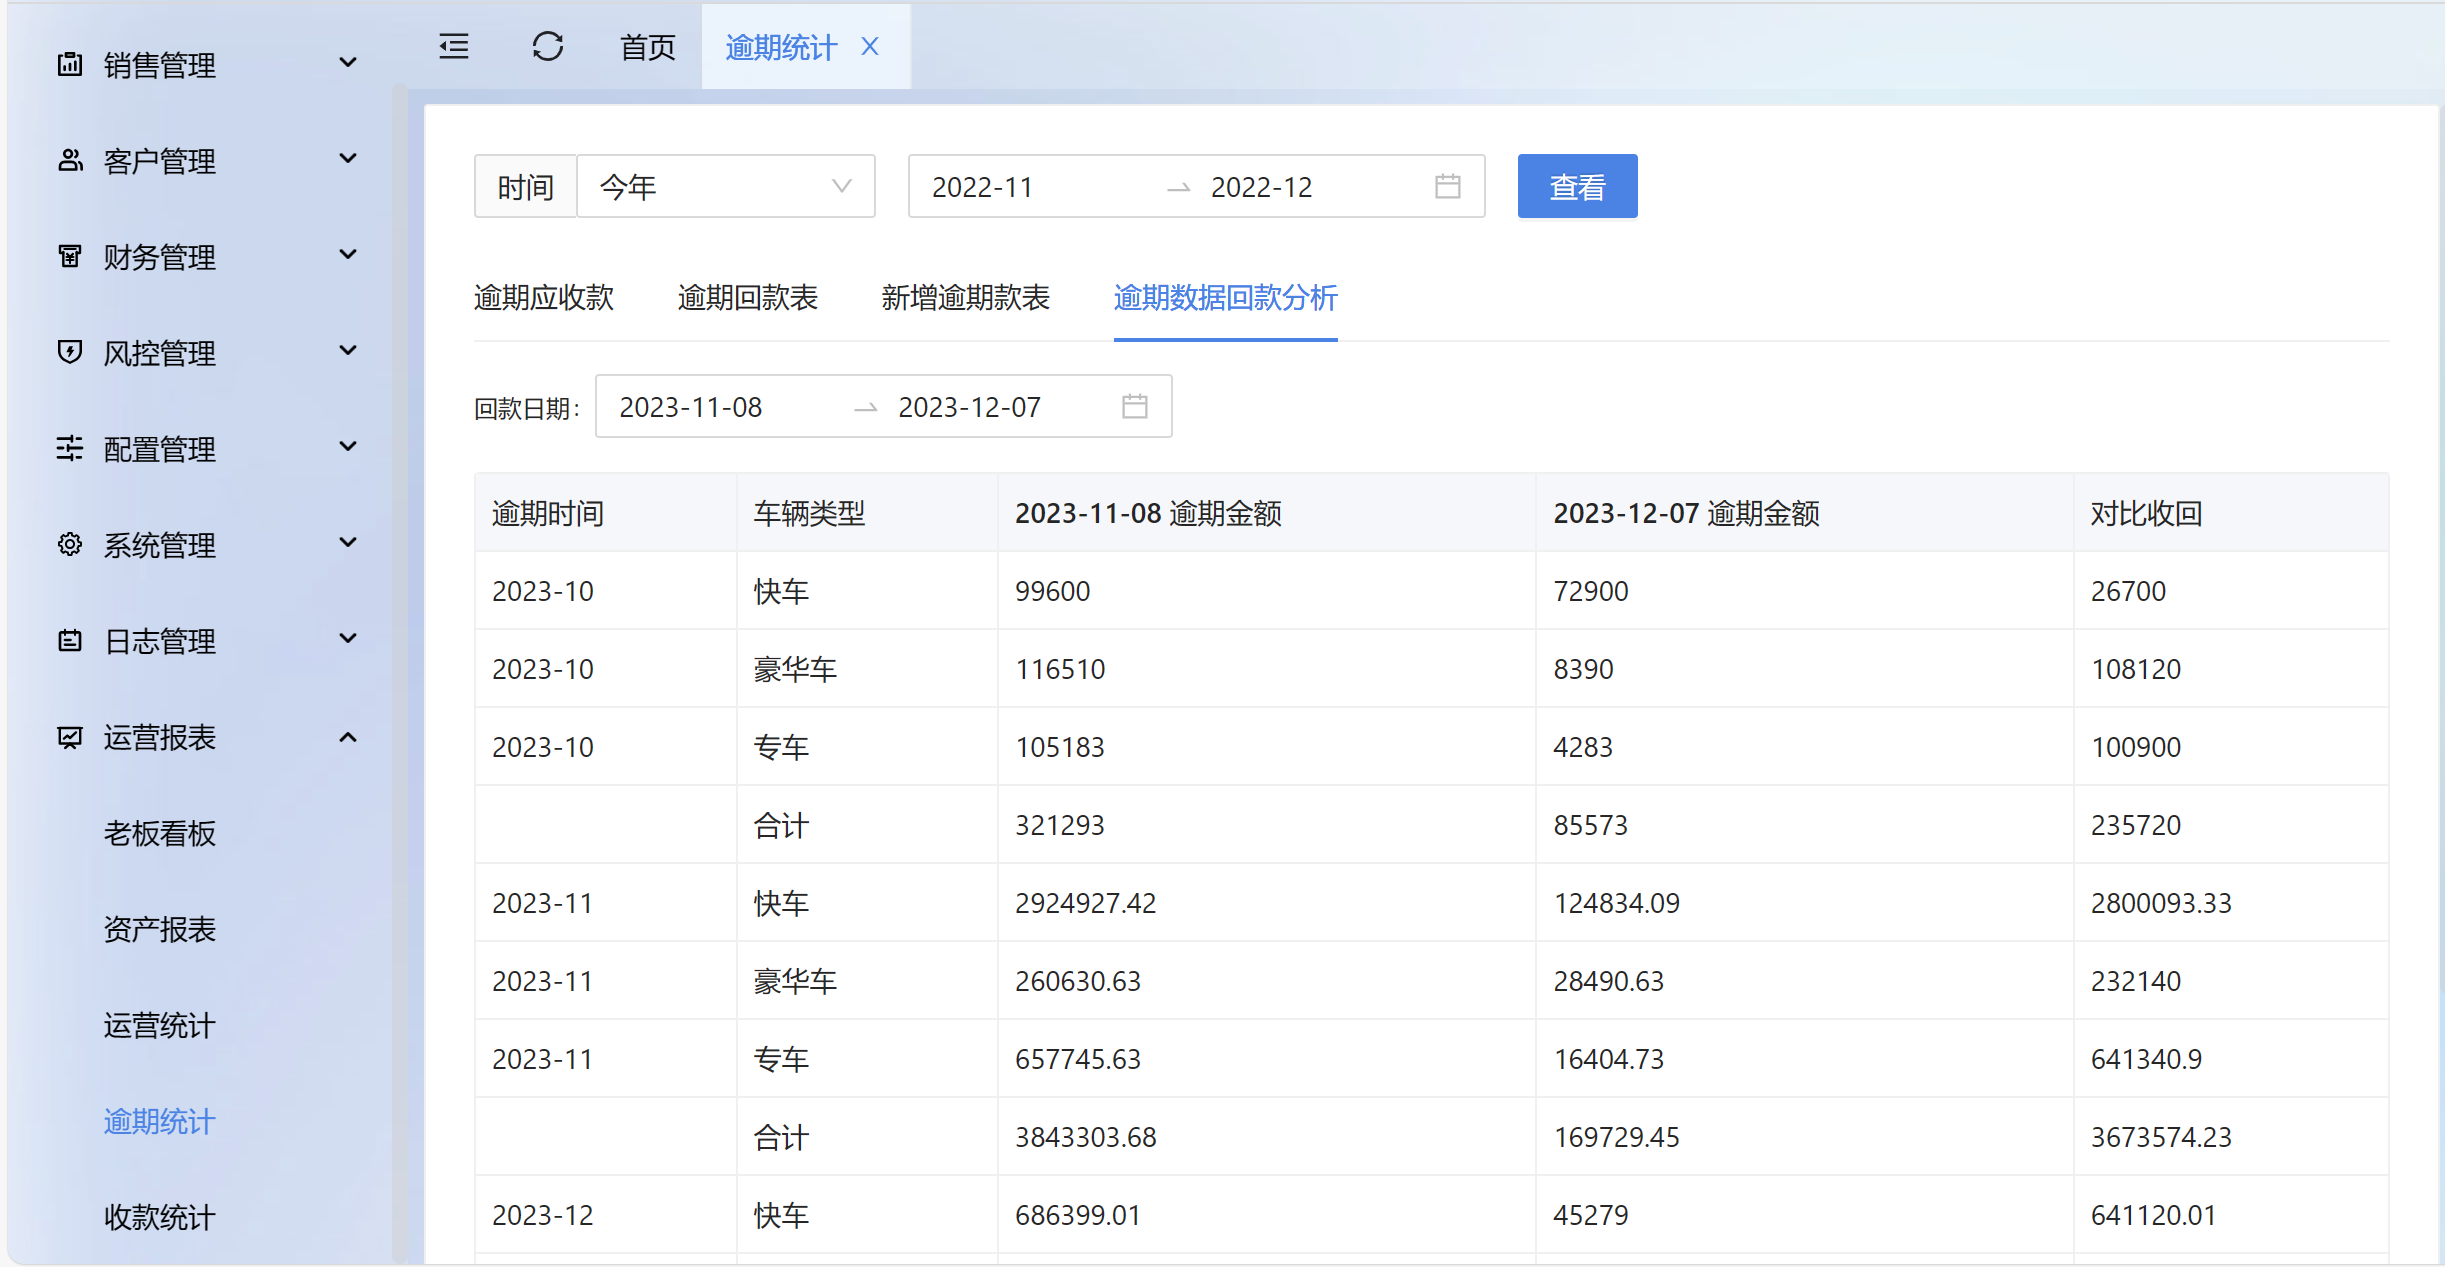Expand the 日志管理 menu chevron
Image resolution: width=2445 pixels, height=1267 pixels.
tap(348, 639)
